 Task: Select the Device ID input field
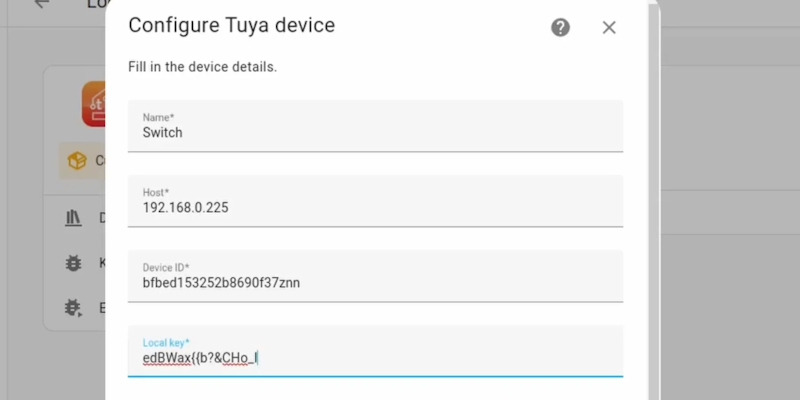[375, 282]
